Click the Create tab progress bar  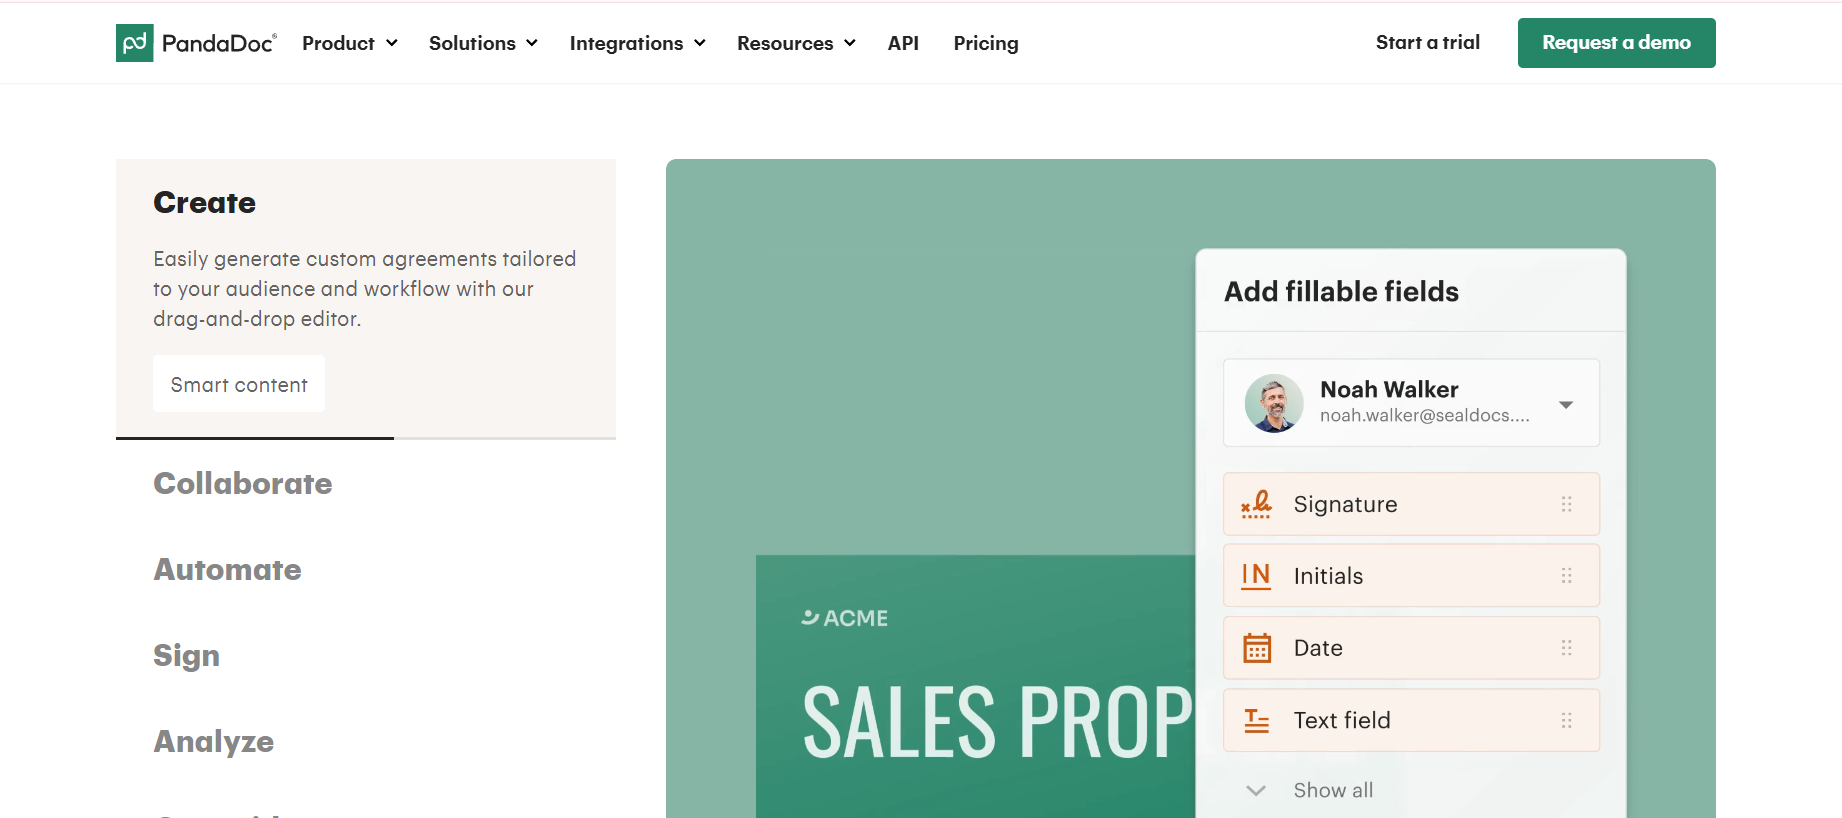(x=366, y=438)
